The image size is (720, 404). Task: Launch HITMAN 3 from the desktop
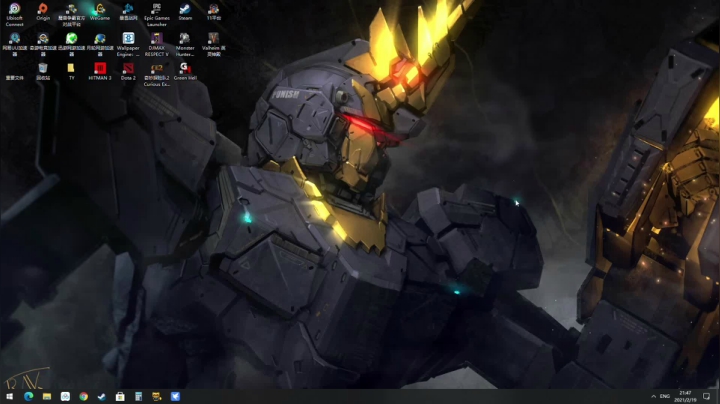tap(100, 72)
